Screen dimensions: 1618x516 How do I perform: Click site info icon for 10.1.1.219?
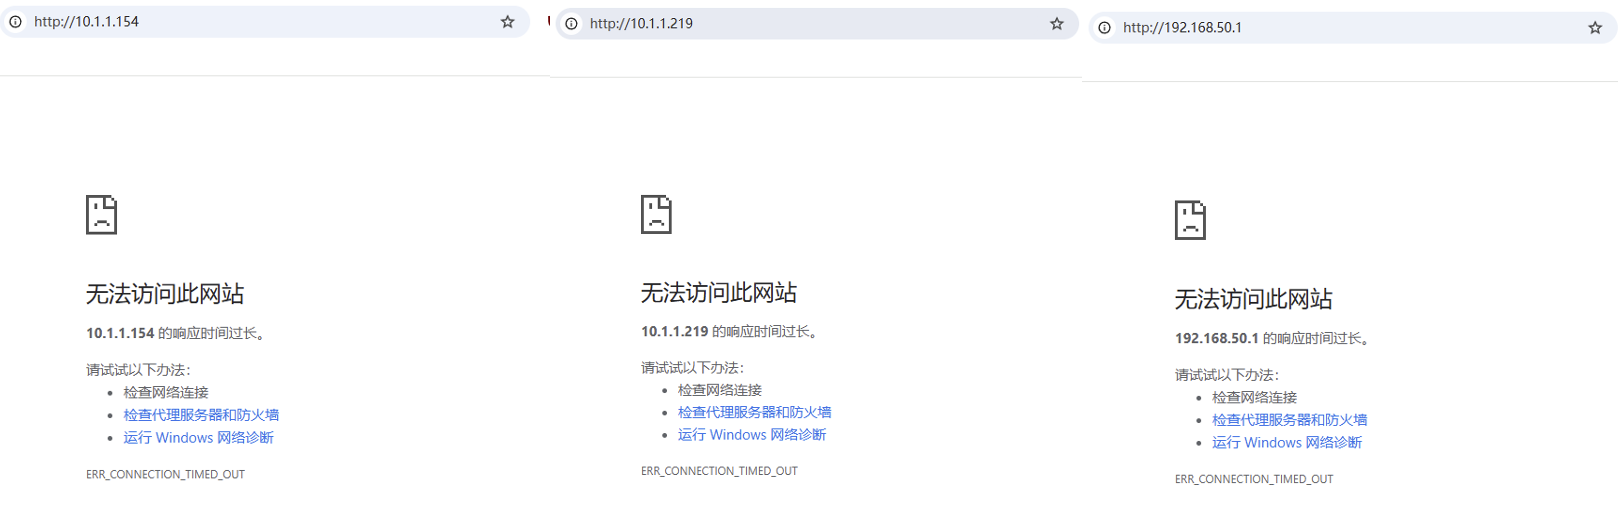coord(571,24)
